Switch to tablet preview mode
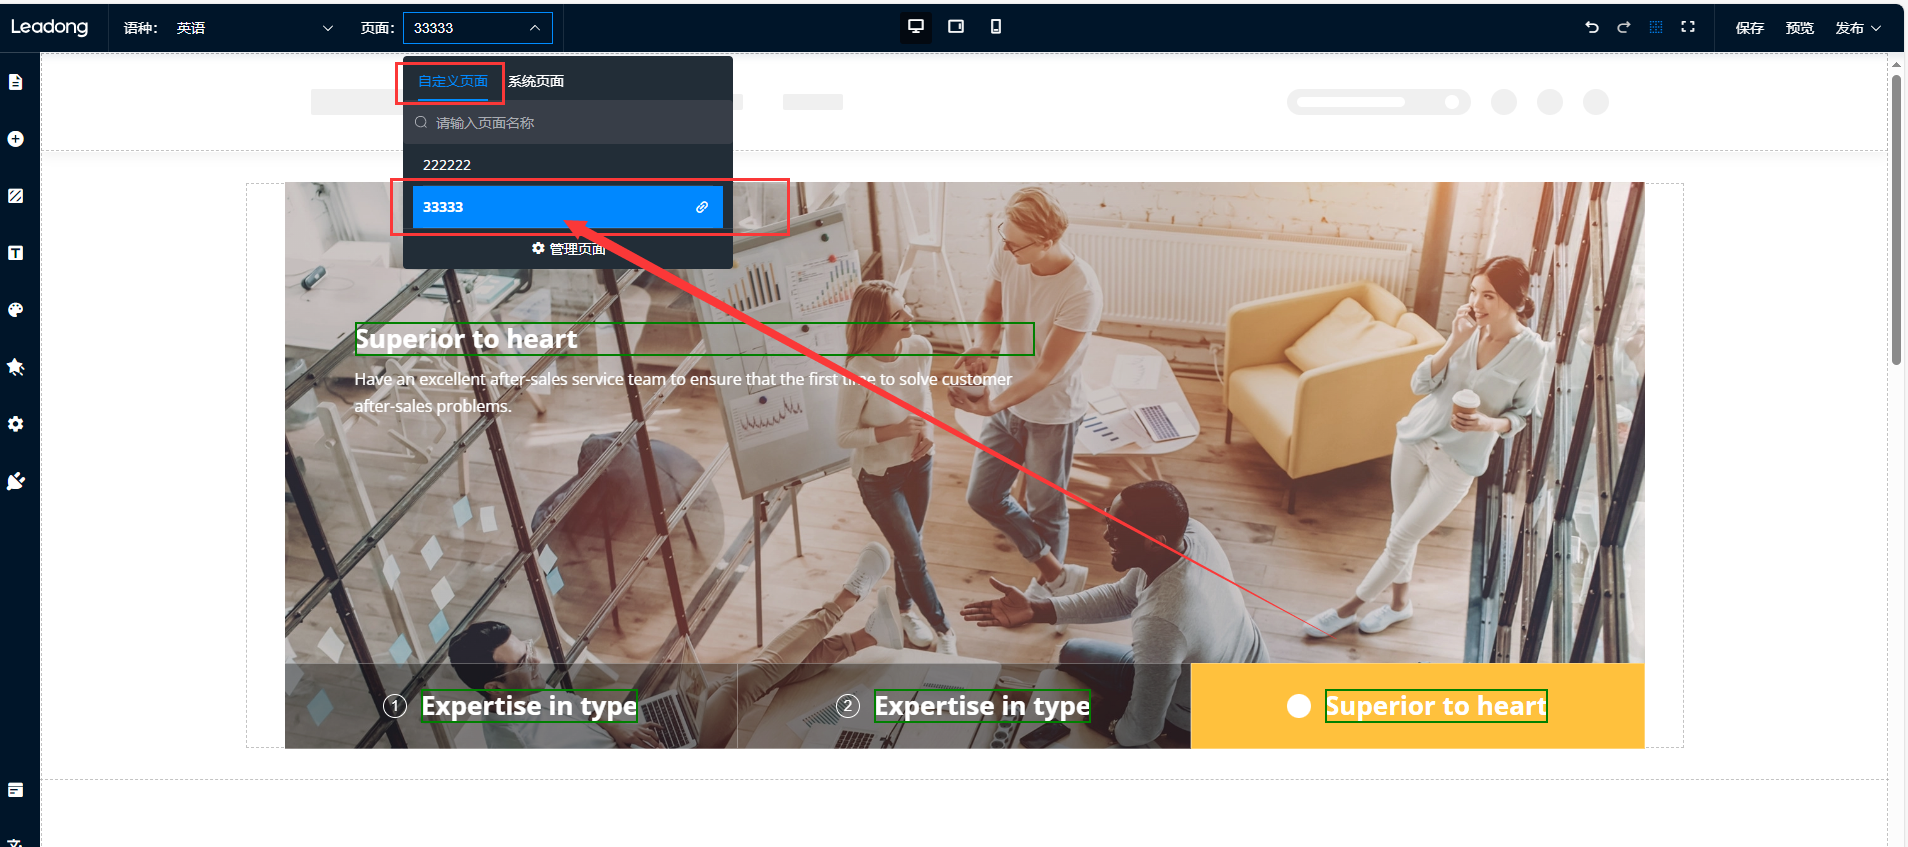This screenshot has height=847, width=1908. 956,27
